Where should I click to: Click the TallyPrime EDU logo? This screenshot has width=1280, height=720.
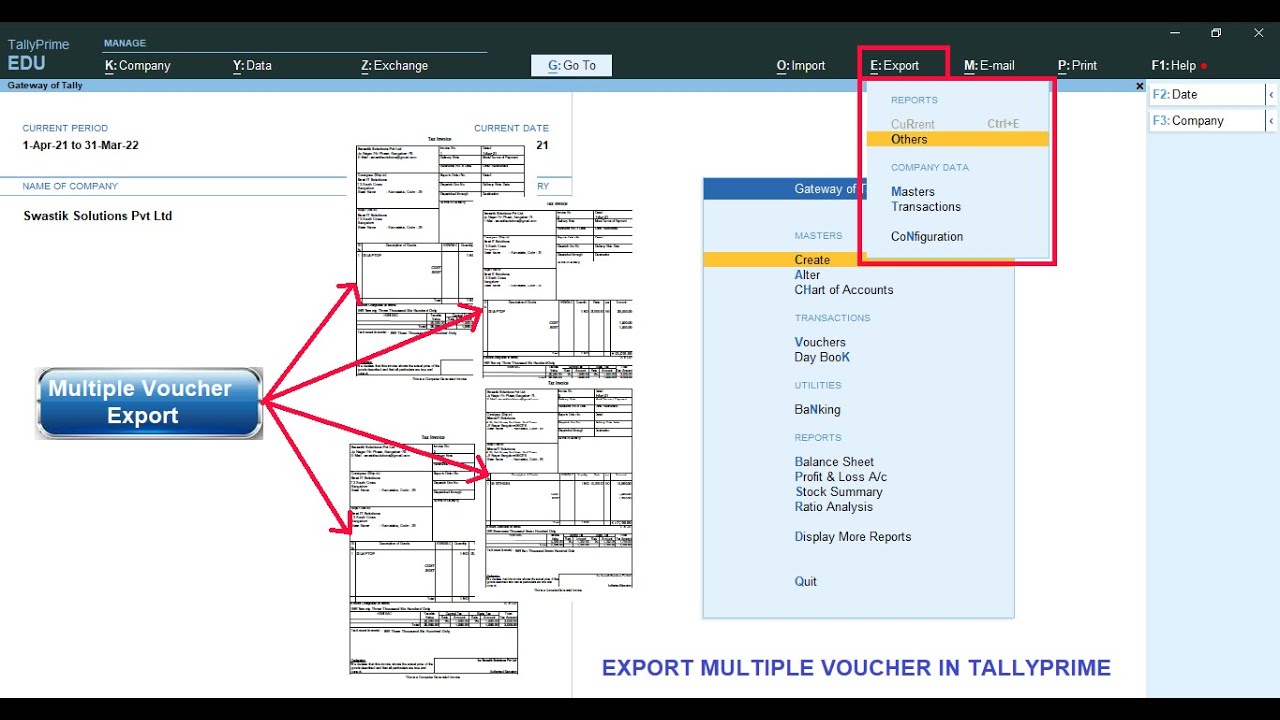pos(38,55)
